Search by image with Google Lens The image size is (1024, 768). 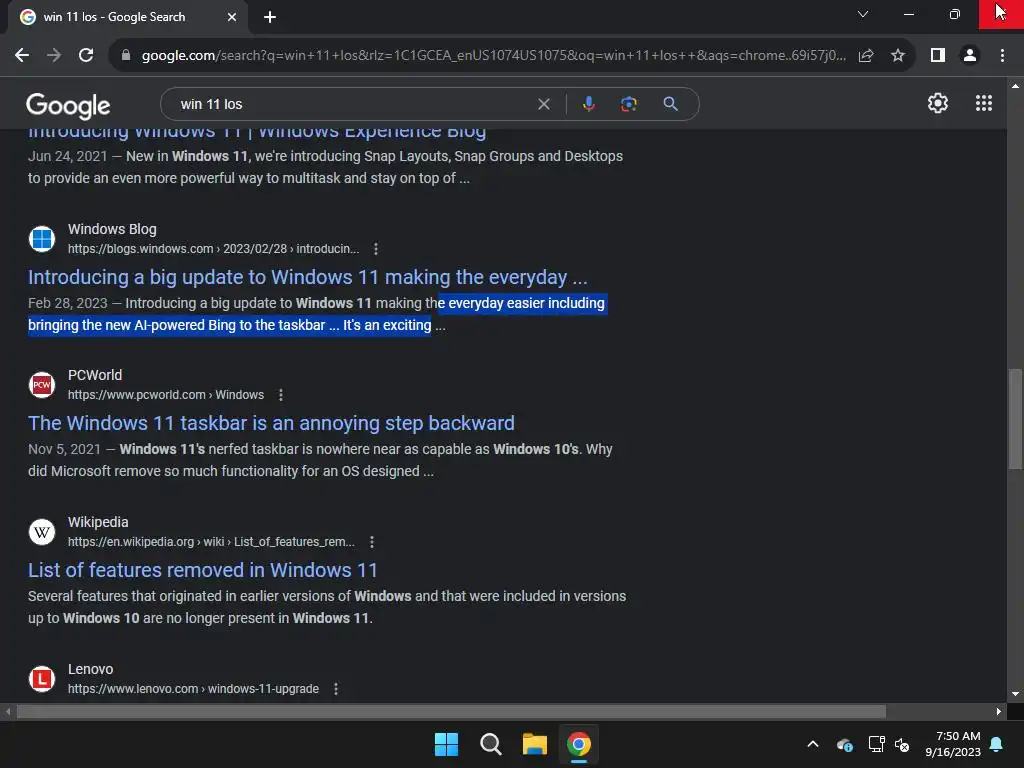pos(628,104)
